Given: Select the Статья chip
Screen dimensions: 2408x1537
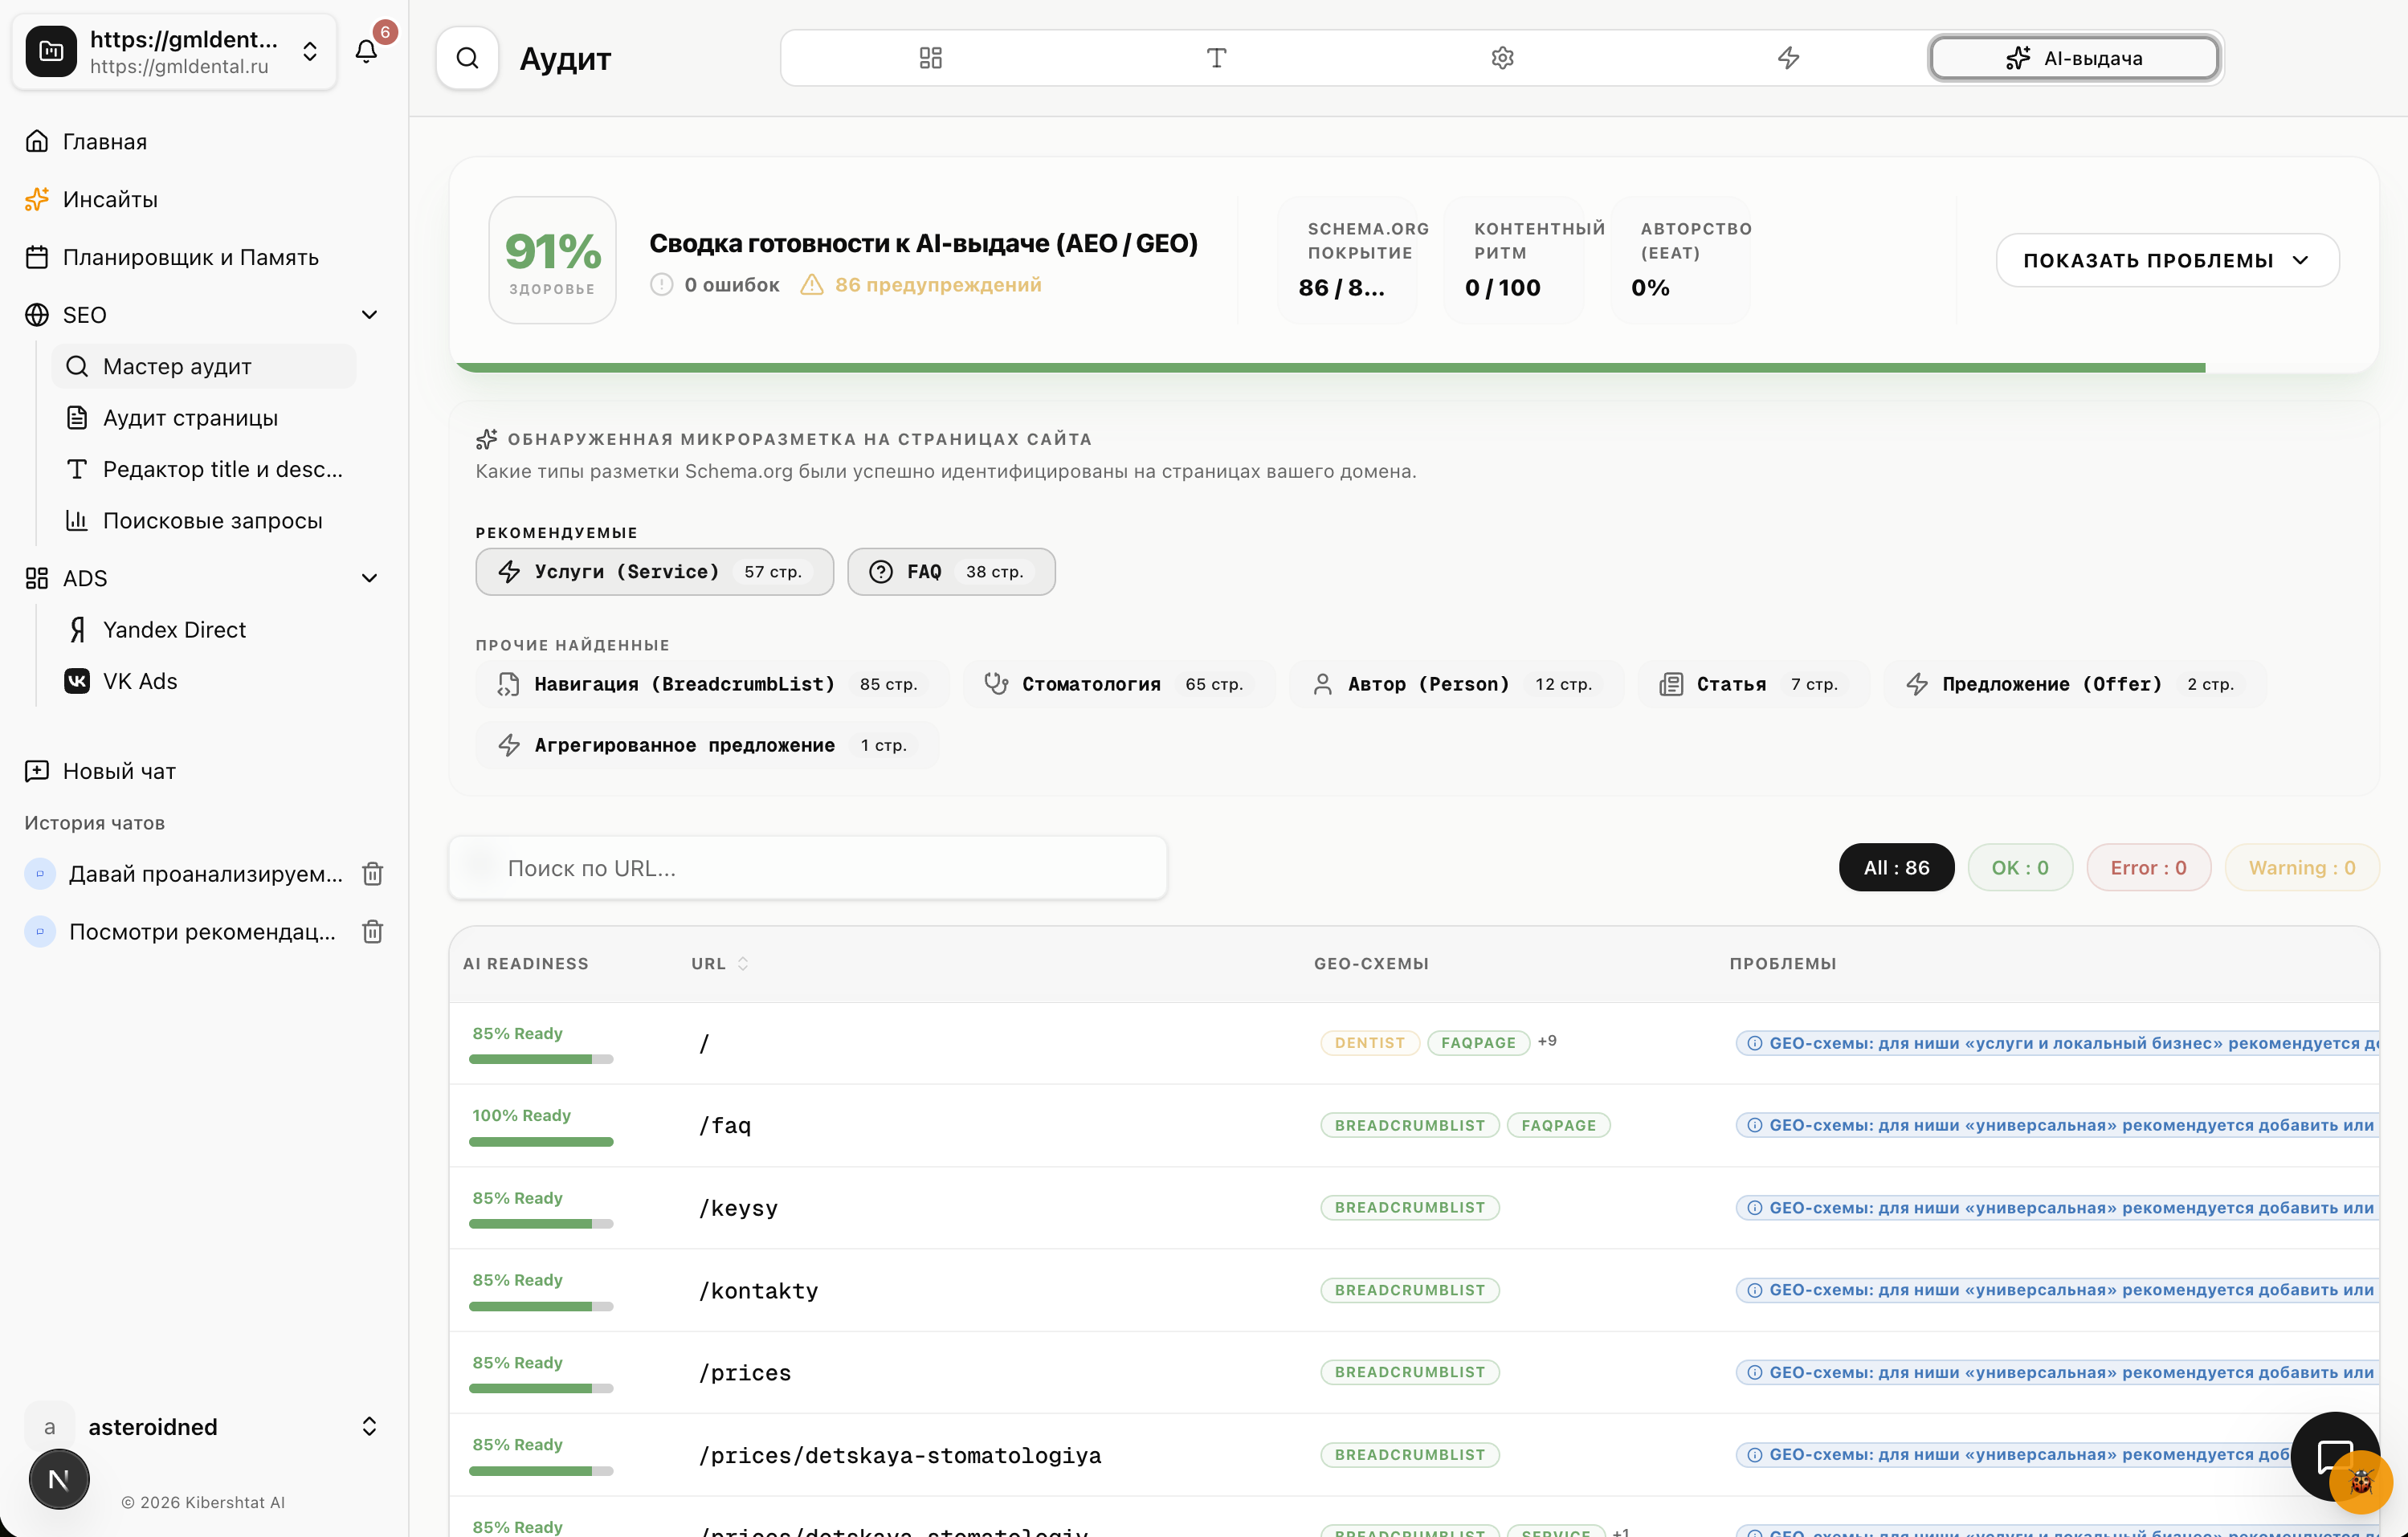Looking at the screenshot, I should pyautogui.click(x=1753, y=684).
